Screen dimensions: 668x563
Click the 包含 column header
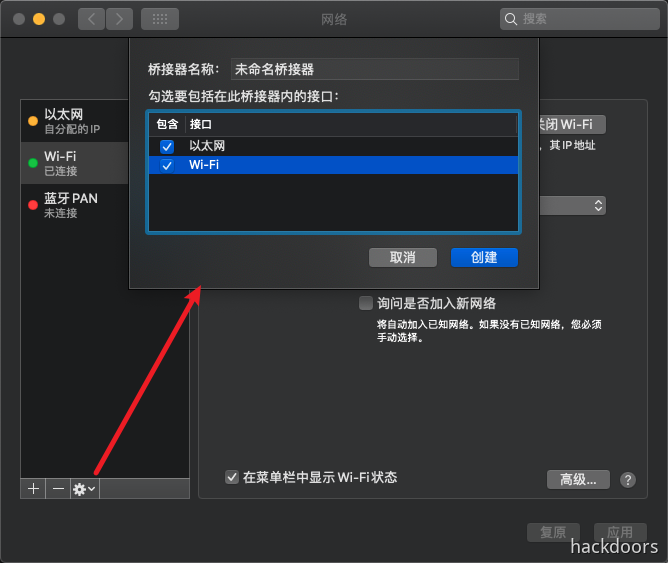[x=167, y=124]
